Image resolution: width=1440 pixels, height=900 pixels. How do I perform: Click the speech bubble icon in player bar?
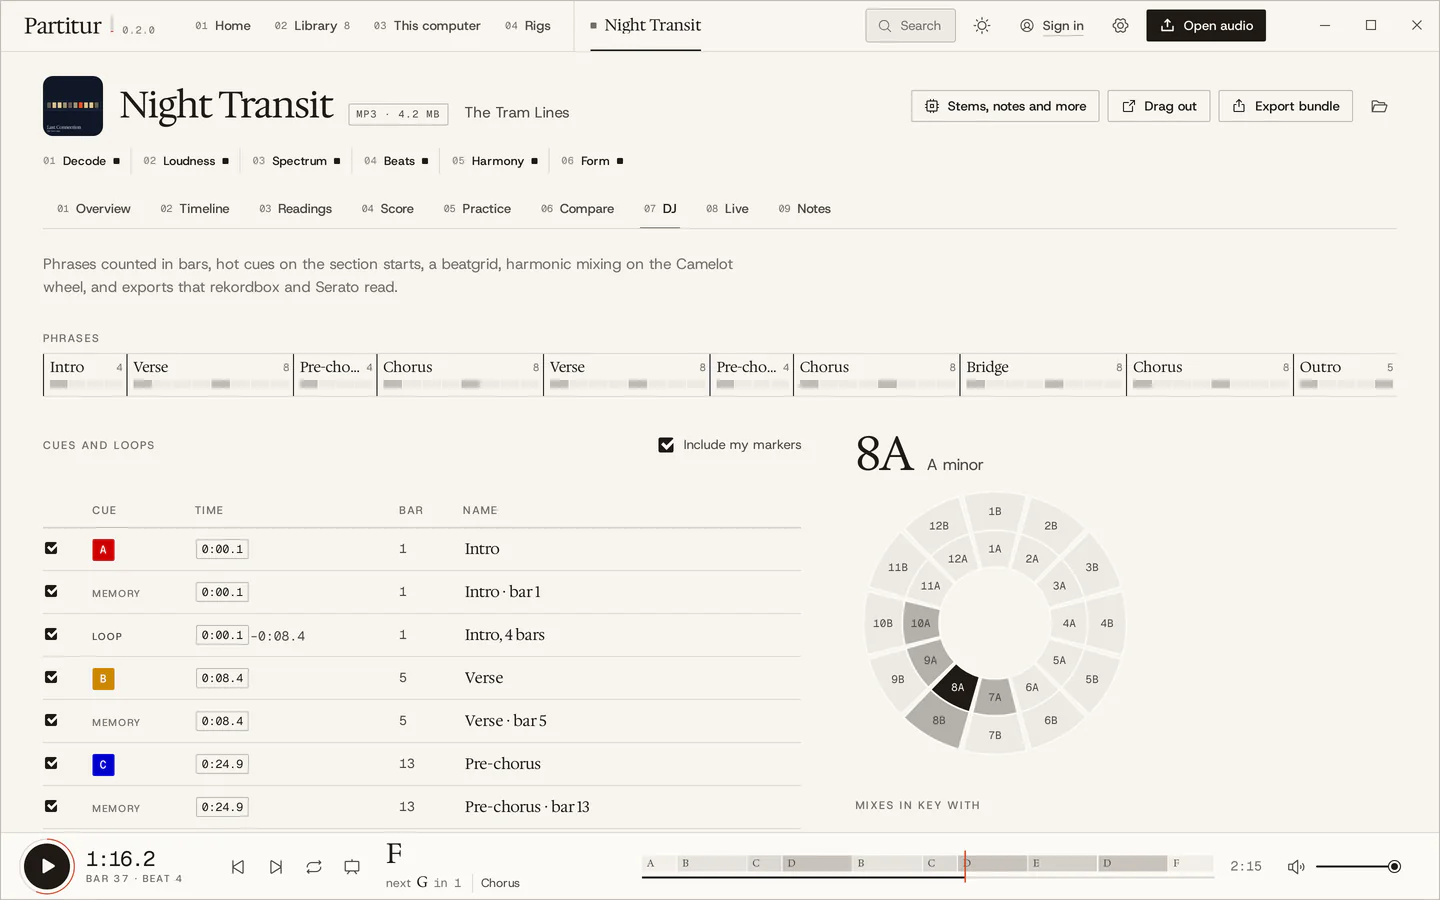tap(352, 867)
